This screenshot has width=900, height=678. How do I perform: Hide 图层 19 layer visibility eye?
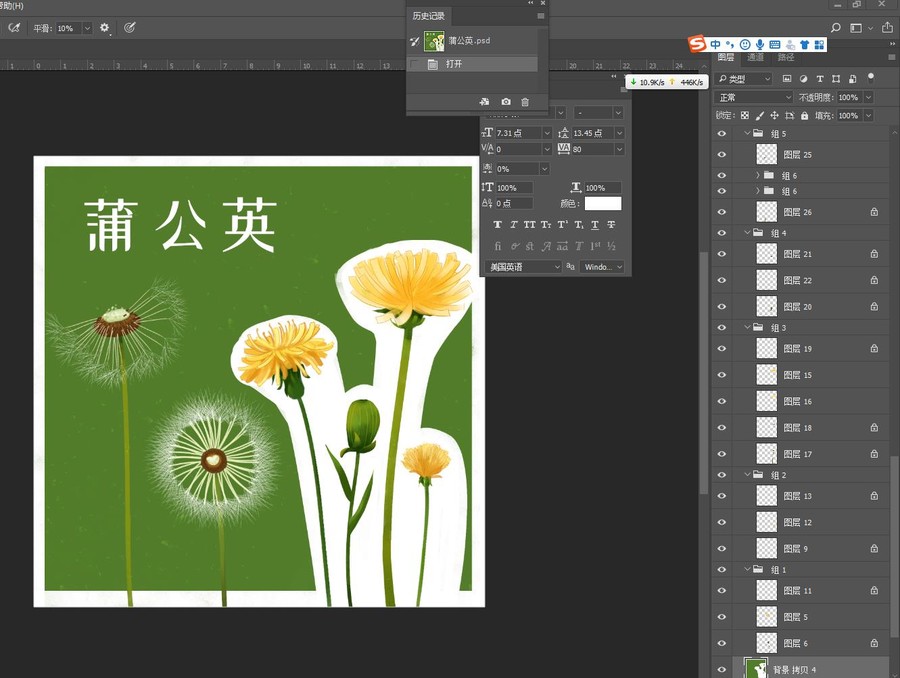(722, 348)
